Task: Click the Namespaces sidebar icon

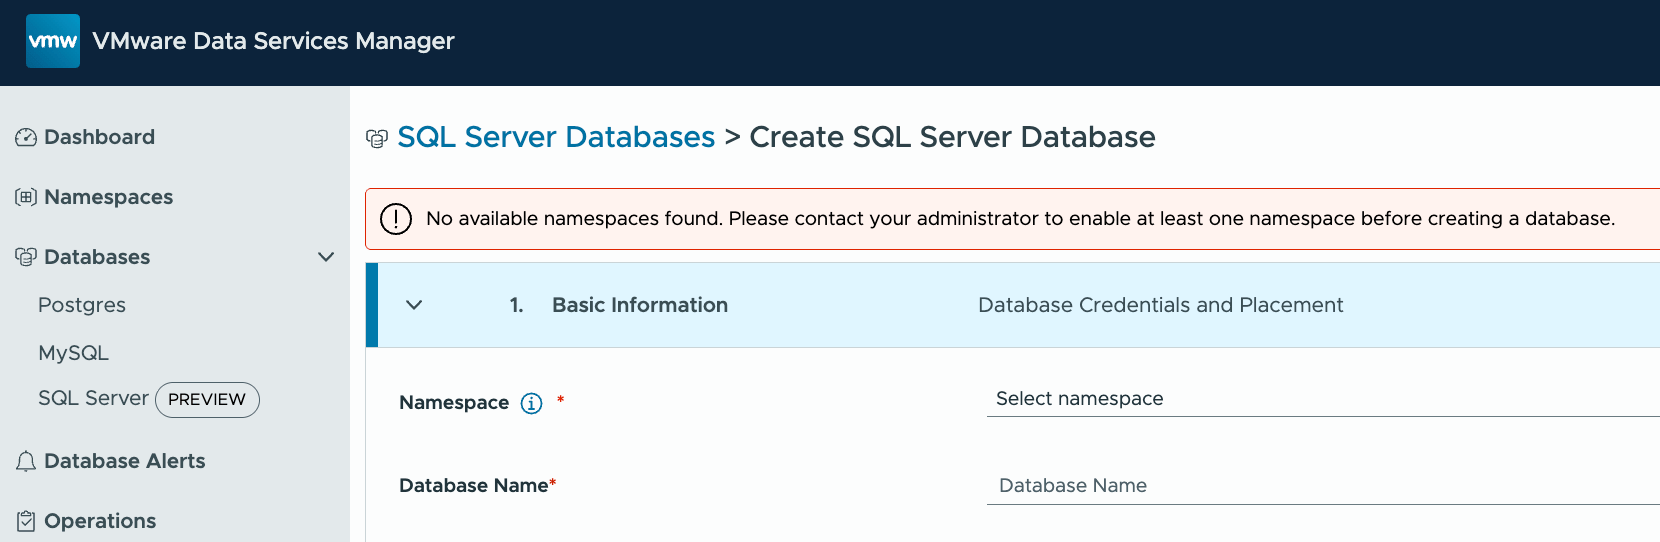Action: point(26,197)
